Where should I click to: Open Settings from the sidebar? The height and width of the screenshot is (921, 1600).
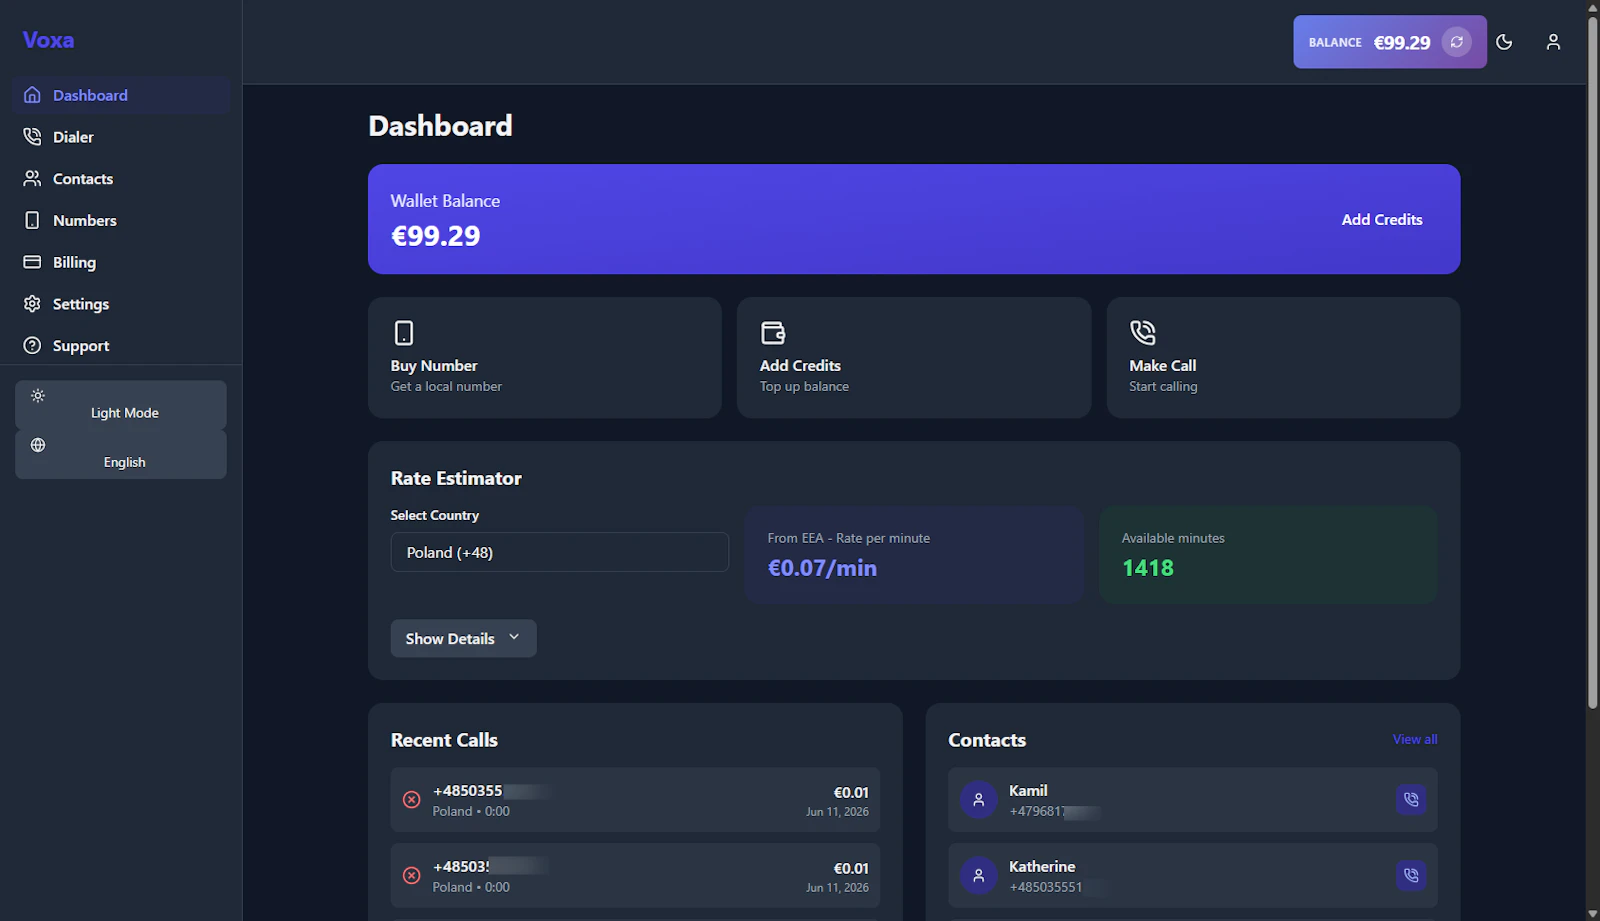(x=121, y=304)
